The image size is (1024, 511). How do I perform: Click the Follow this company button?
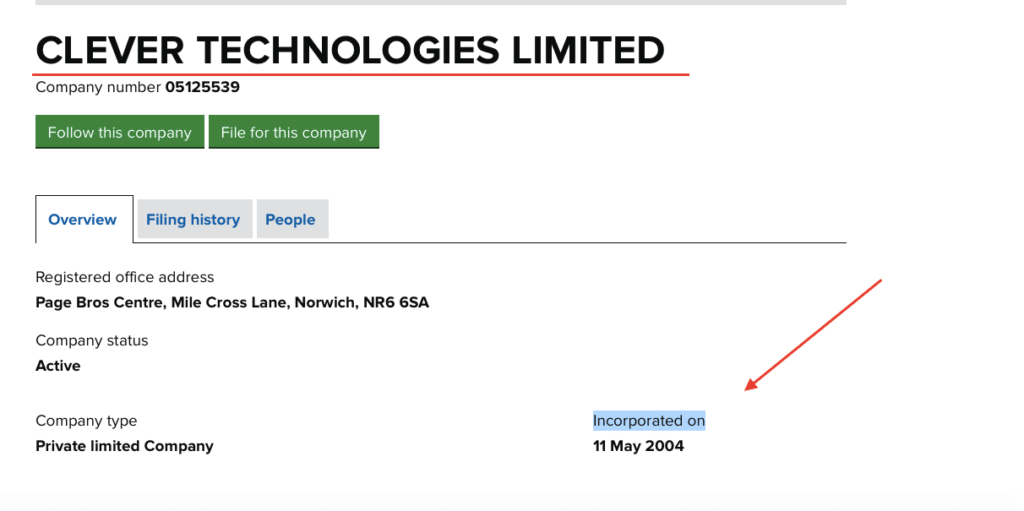[119, 132]
